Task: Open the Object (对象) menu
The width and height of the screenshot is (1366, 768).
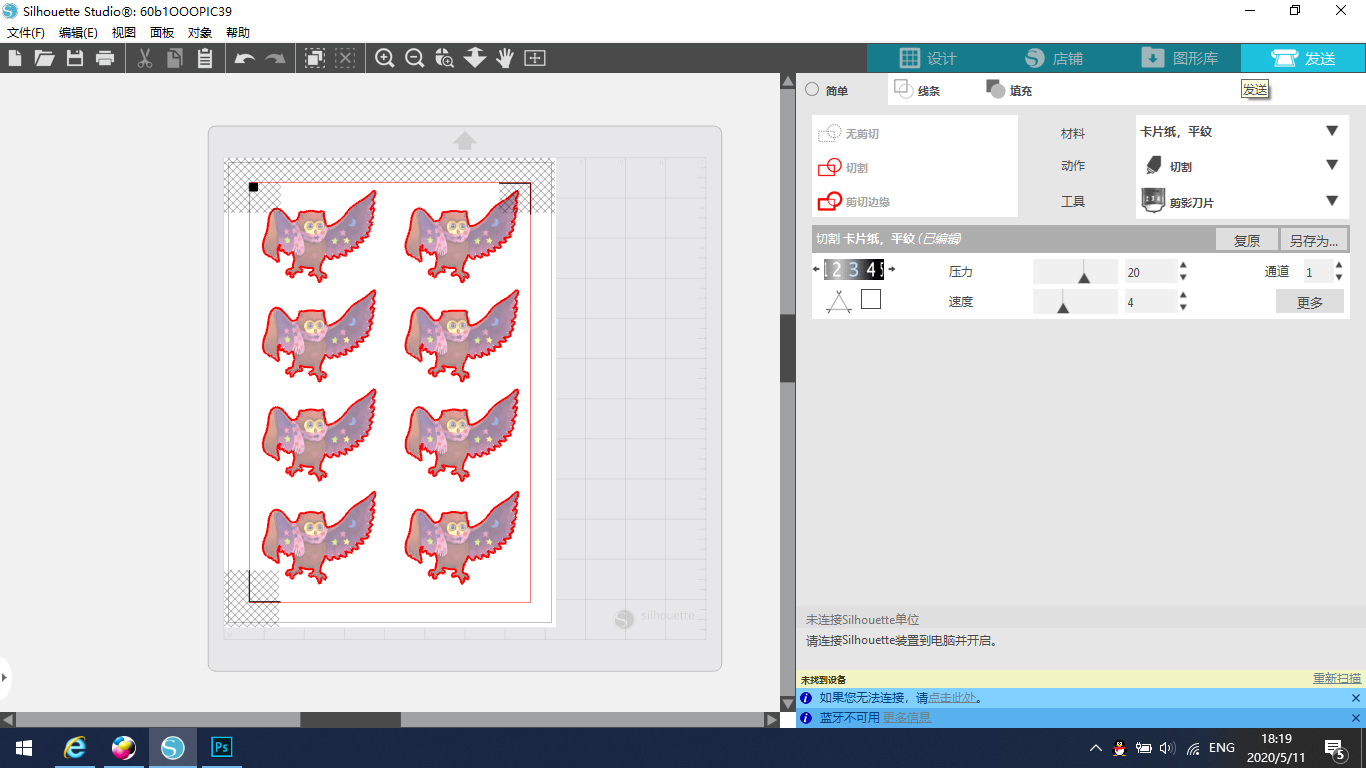Action: point(200,32)
